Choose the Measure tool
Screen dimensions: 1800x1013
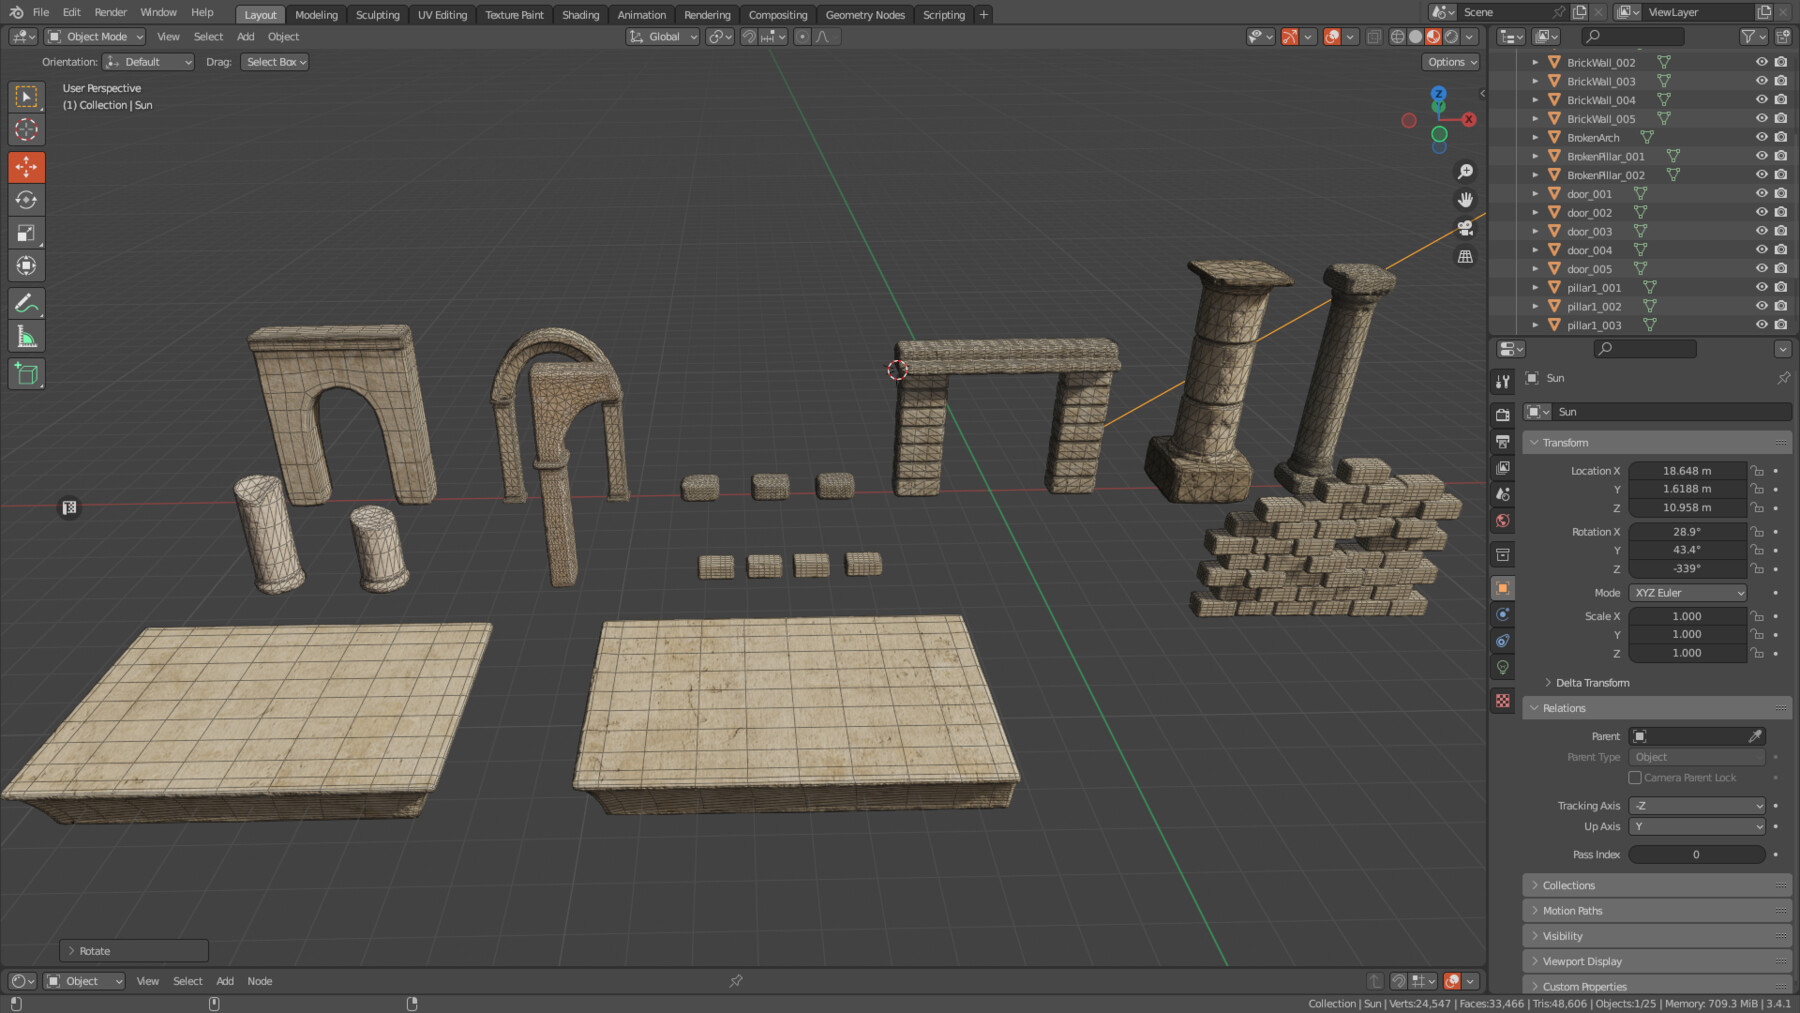(27, 336)
